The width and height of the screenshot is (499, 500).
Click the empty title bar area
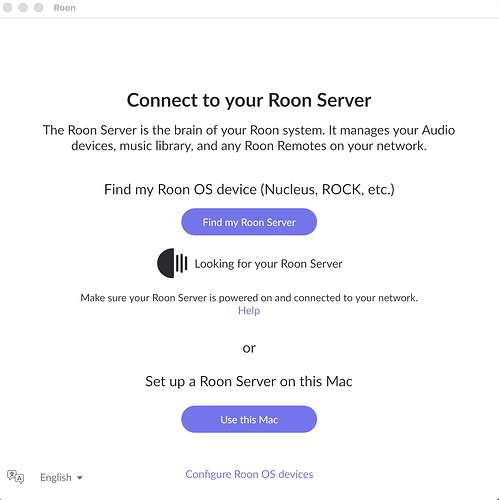click(x=287, y=8)
